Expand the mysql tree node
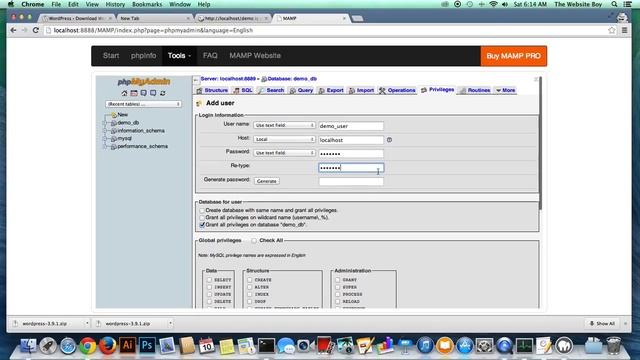Viewport: 640px width, 360px height. tap(105, 138)
